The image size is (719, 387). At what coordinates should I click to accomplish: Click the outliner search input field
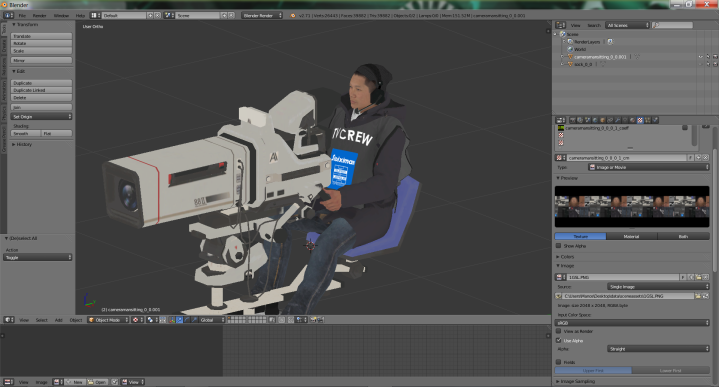point(672,25)
